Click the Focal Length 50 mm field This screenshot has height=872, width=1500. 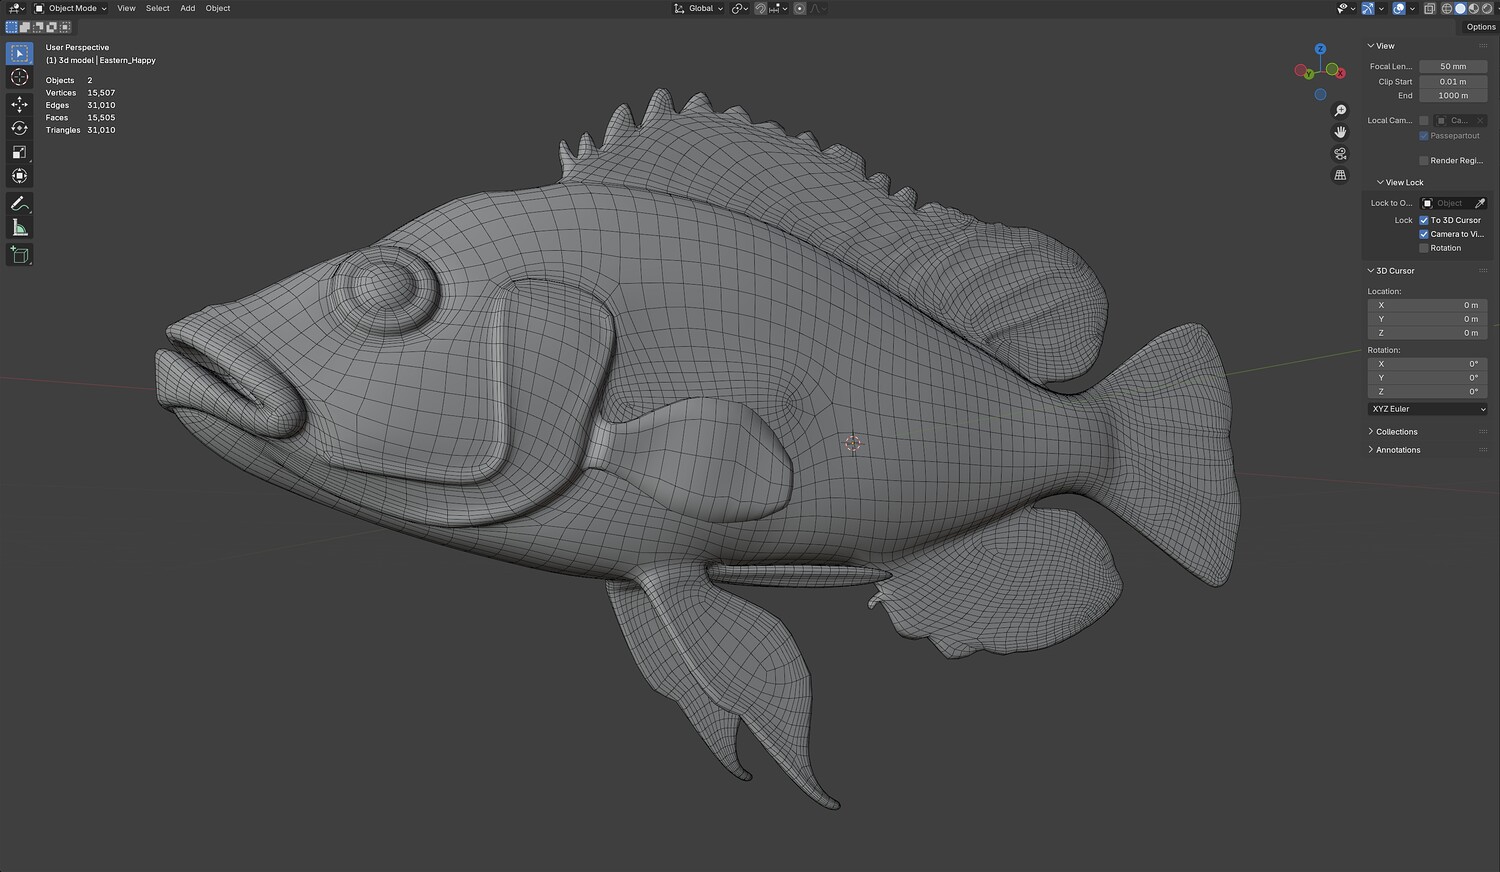pyautogui.click(x=1453, y=66)
